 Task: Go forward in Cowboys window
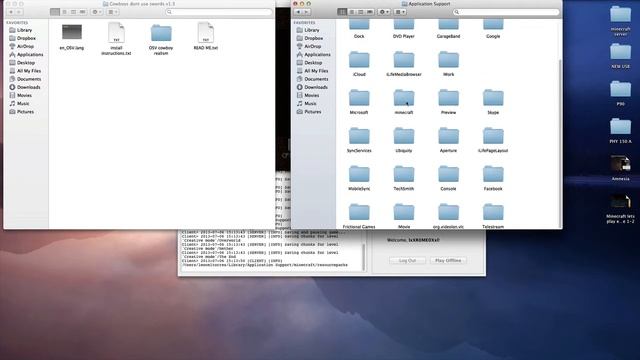click(x=19, y=12)
